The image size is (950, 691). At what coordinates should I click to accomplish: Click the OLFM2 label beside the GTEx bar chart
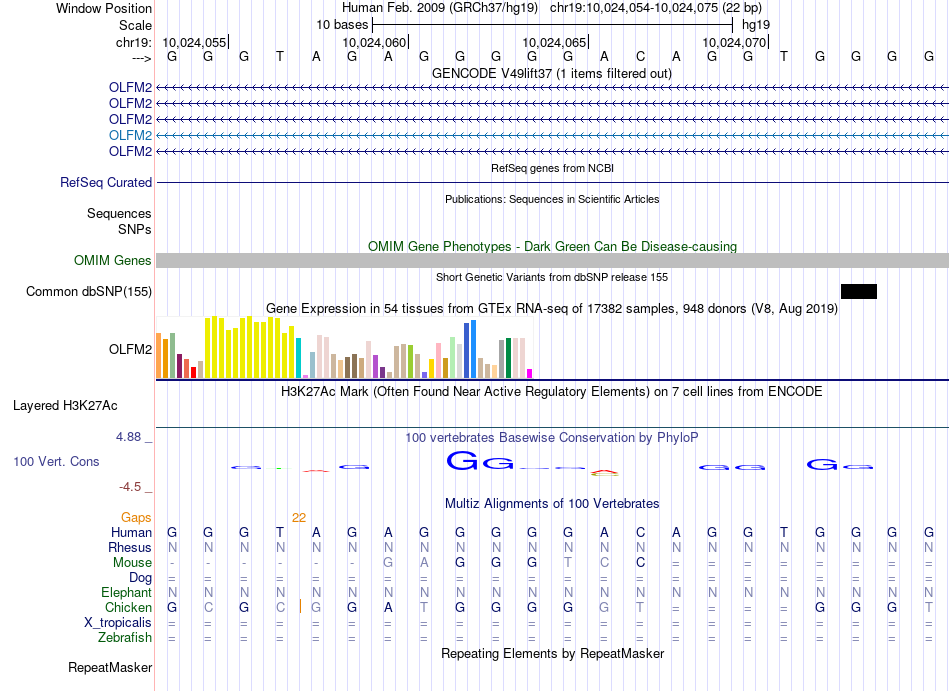click(130, 349)
